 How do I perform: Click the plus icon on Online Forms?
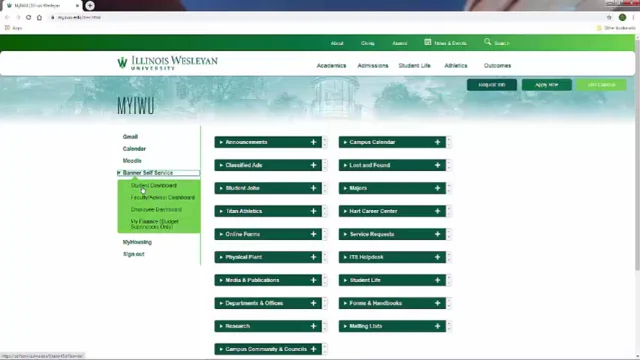313,234
